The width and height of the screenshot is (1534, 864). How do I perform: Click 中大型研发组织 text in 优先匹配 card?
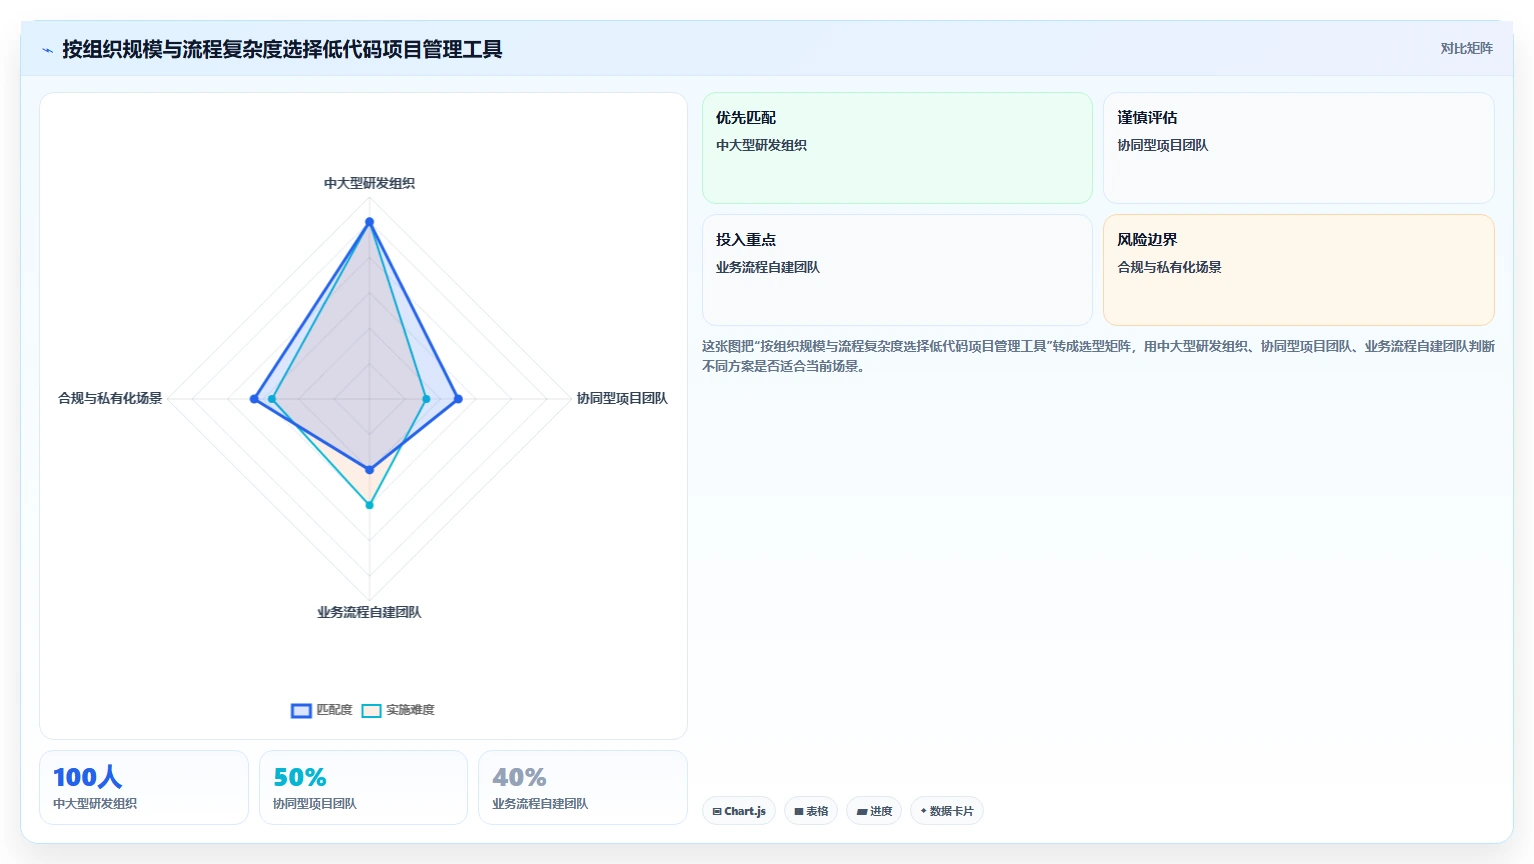[761, 145]
